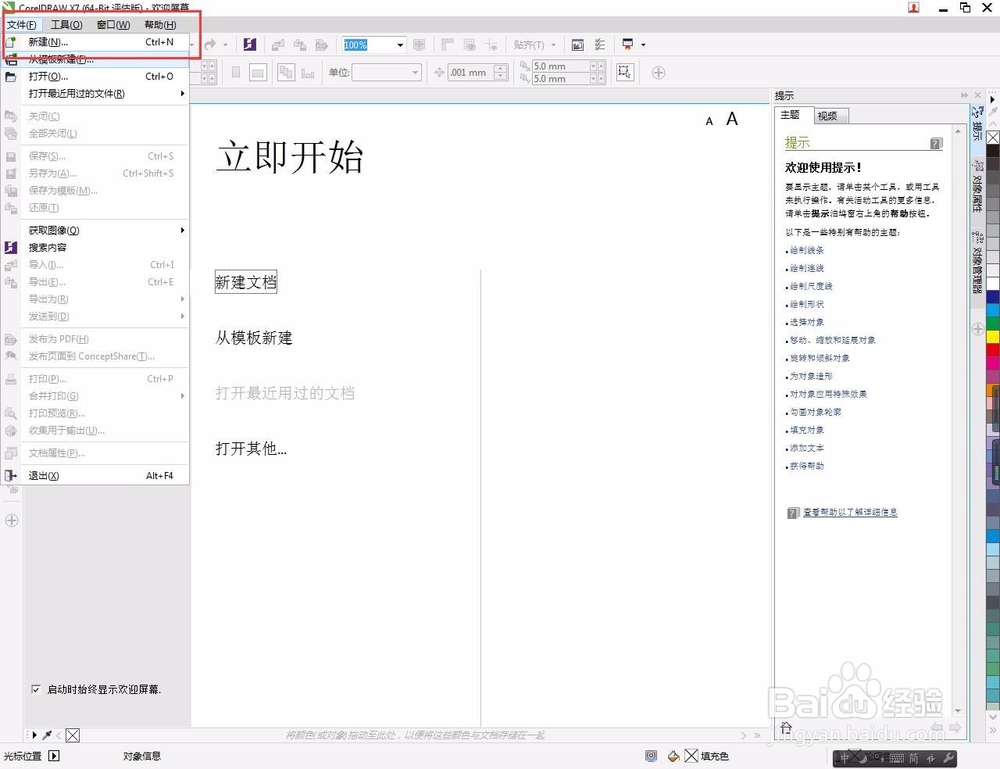1000x769 pixels.
Task: Select the no-color swatch on palette
Action: 993,138
